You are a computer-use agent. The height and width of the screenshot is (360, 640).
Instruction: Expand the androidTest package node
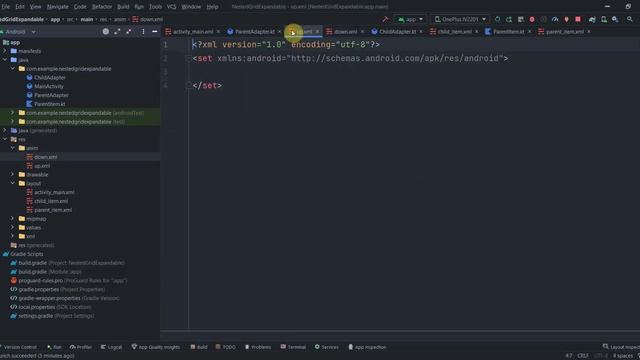click(x=13, y=113)
